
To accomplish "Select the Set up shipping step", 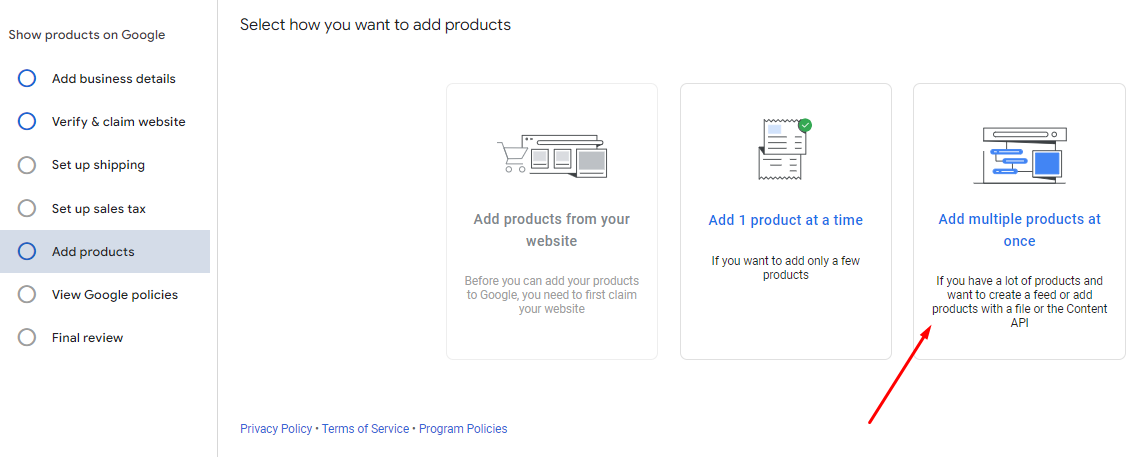I will click(x=98, y=165).
